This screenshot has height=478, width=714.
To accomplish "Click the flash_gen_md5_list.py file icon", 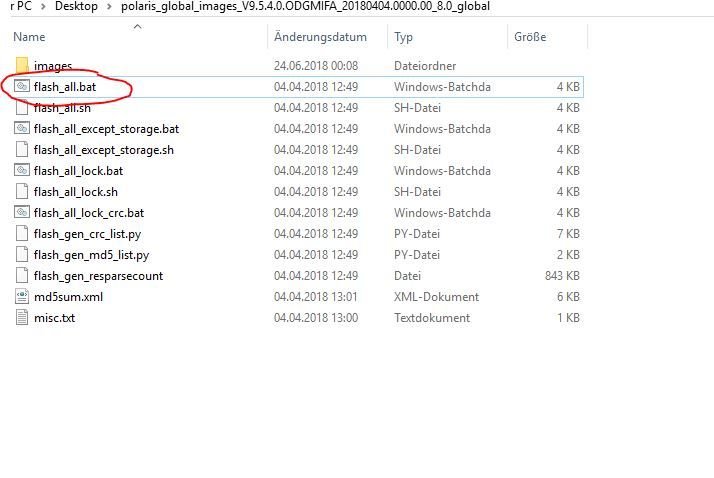I will [x=21, y=254].
